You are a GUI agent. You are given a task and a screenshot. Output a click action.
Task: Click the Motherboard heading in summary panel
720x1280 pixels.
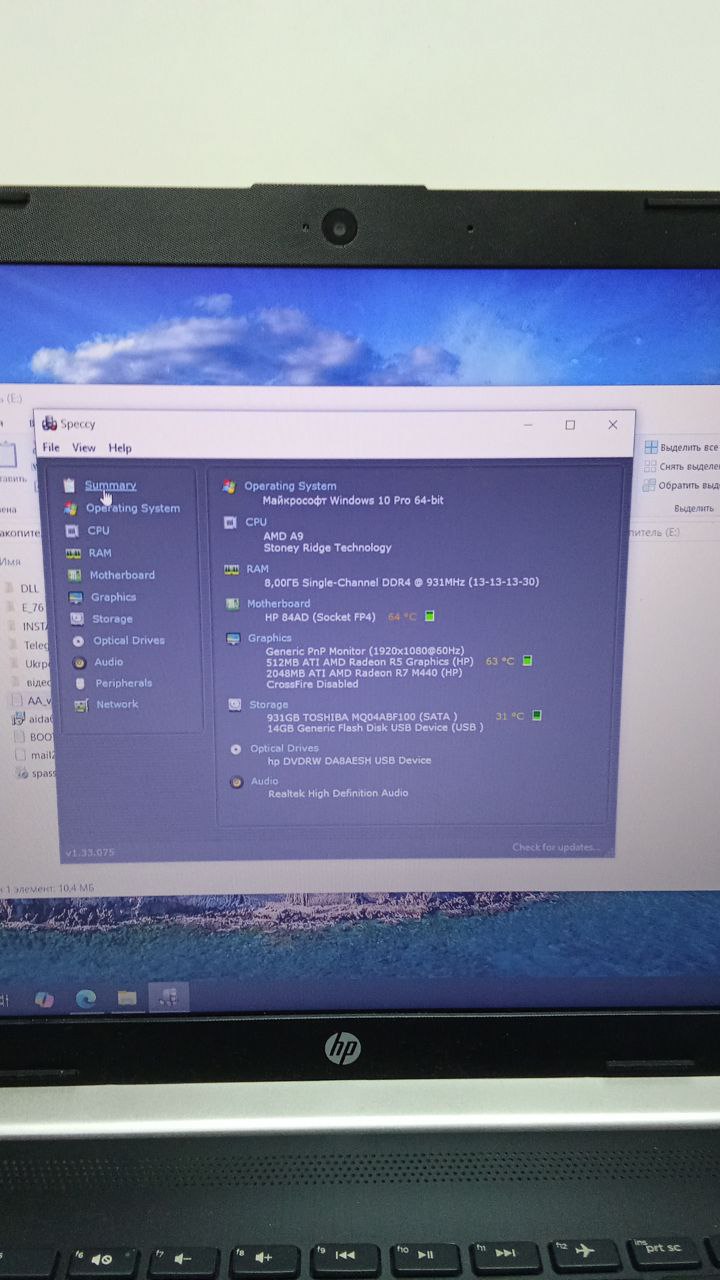click(x=278, y=604)
